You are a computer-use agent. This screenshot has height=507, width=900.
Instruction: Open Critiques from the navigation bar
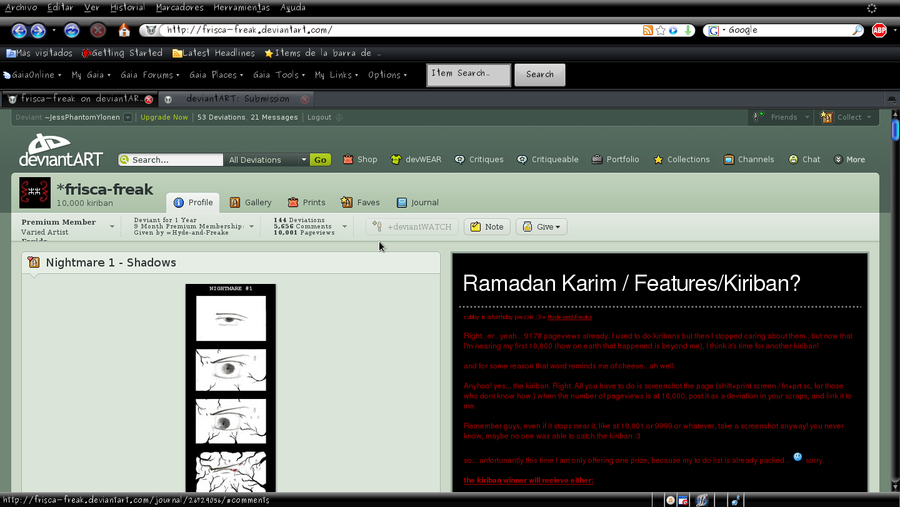(x=479, y=159)
